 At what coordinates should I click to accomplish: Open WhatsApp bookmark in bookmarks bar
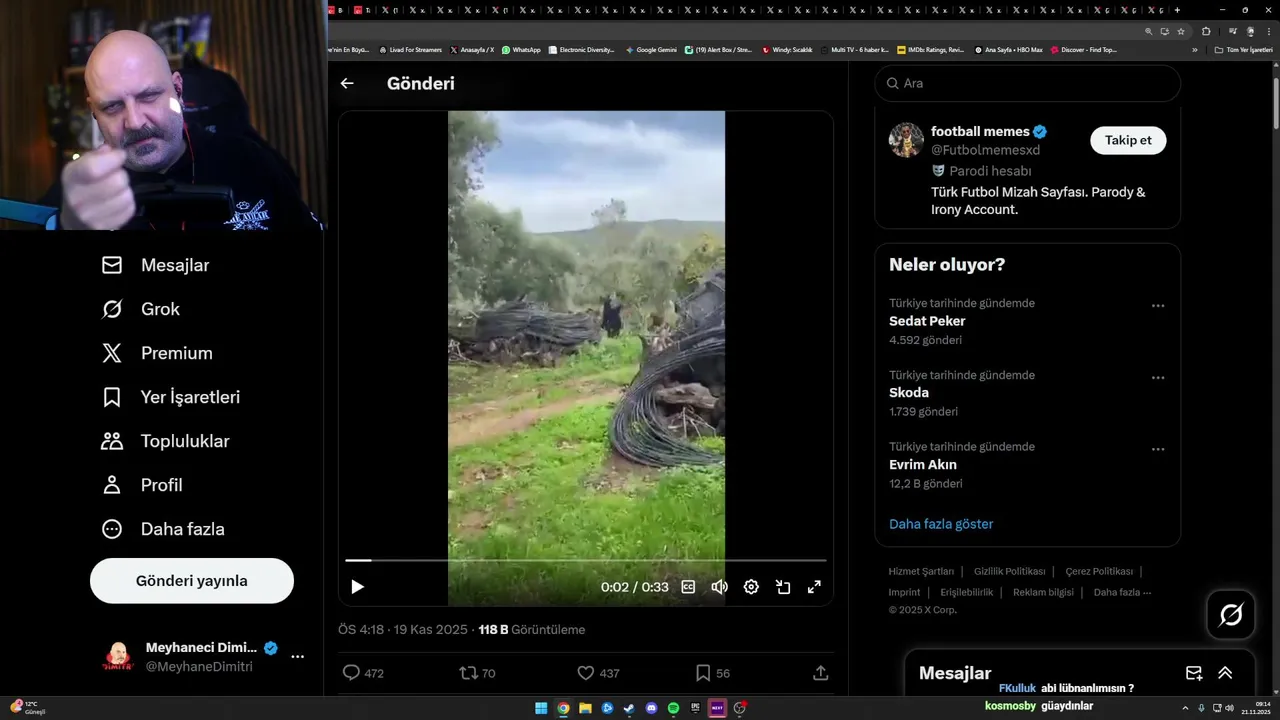tap(521, 49)
